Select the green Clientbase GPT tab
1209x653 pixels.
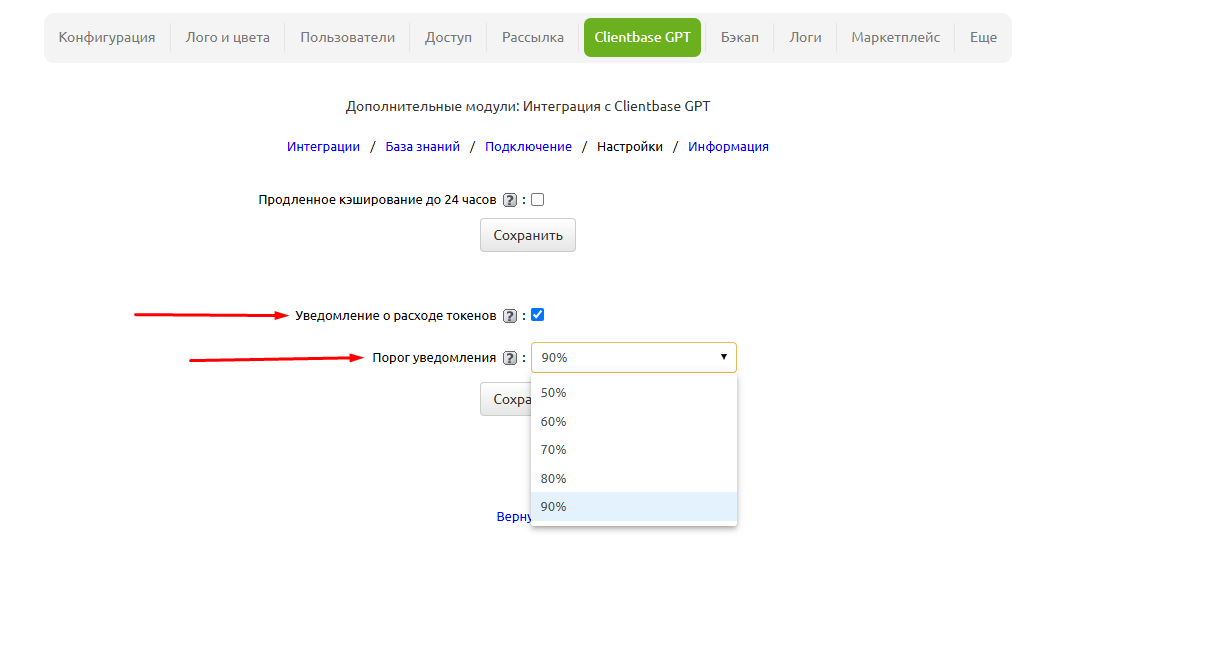tap(642, 38)
